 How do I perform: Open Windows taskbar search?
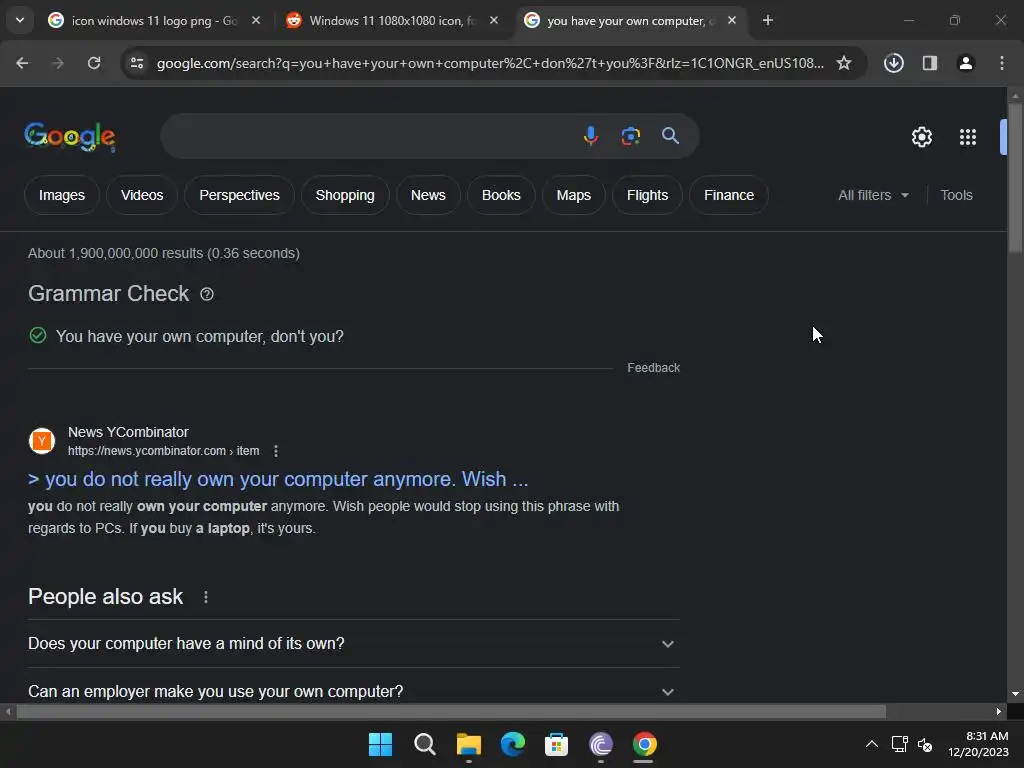pyautogui.click(x=424, y=744)
